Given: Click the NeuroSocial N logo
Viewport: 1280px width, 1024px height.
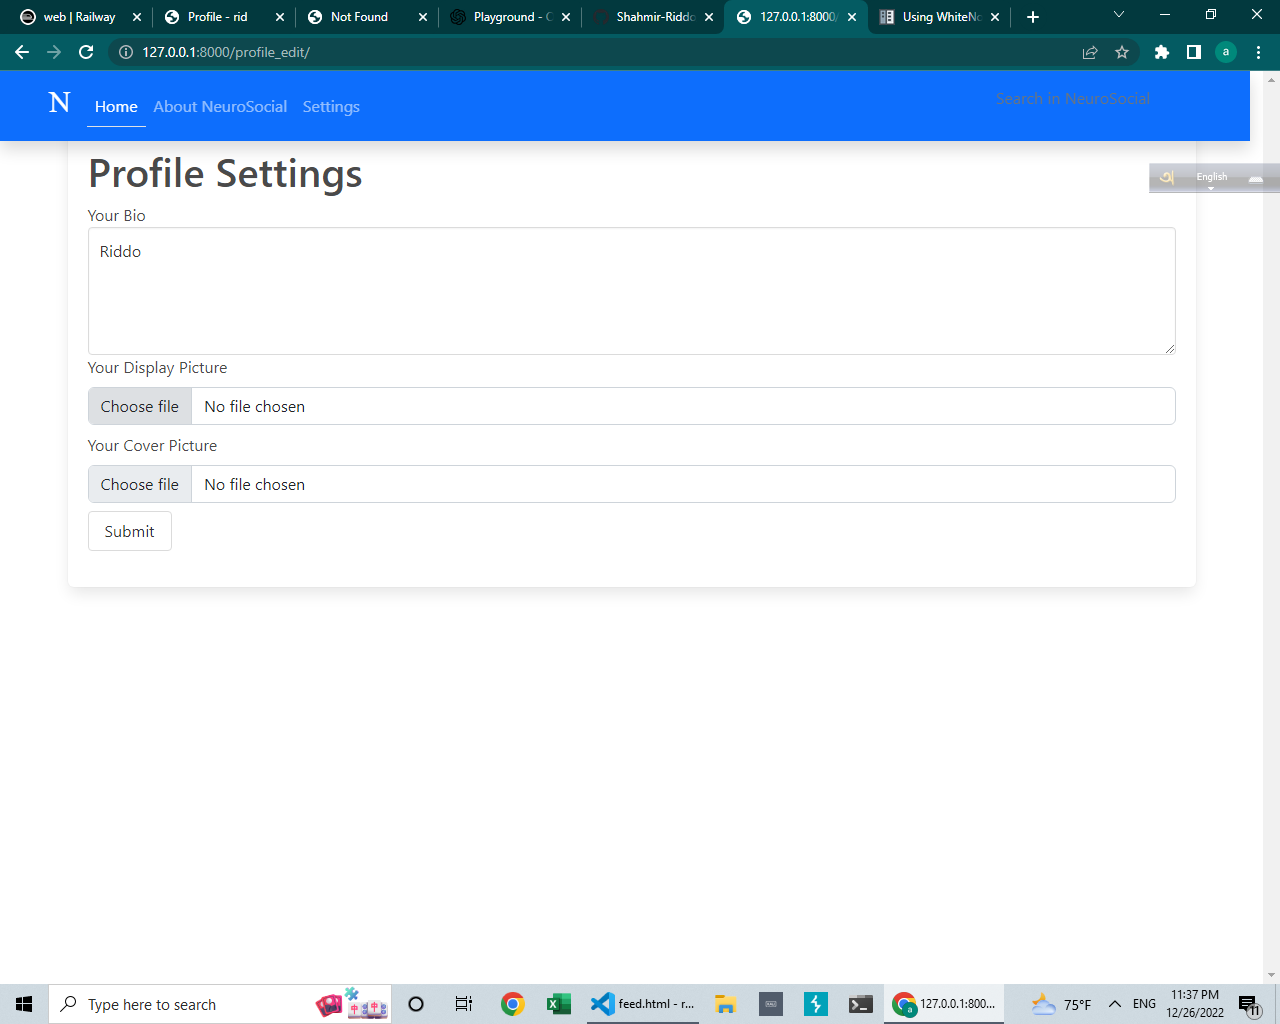Looking at the screenshot, I should tap(59, 103).
